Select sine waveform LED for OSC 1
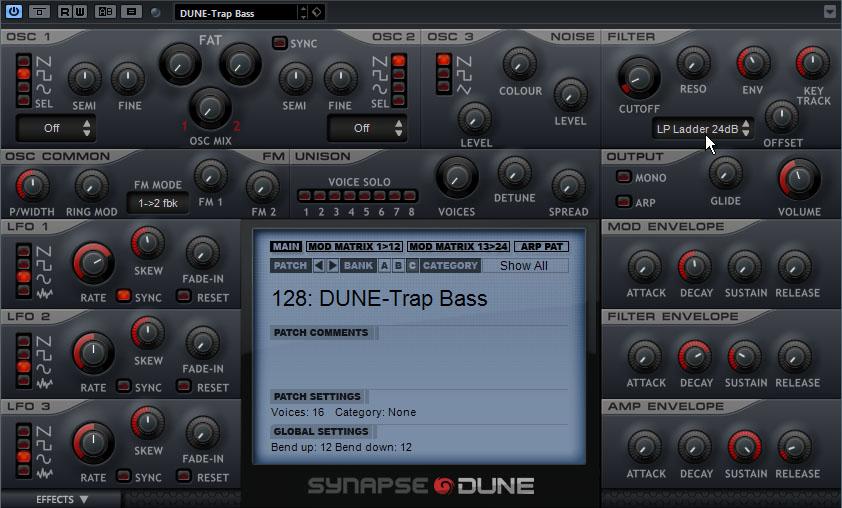The width and height of the screenshot is (842, 508). coord(23,86)
